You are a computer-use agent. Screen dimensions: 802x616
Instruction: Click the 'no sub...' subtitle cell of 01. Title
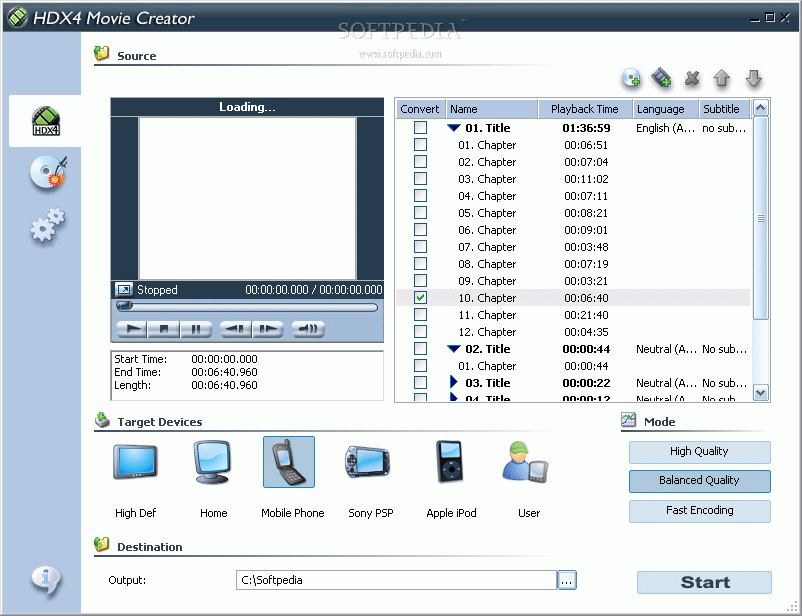pos(724,128)
